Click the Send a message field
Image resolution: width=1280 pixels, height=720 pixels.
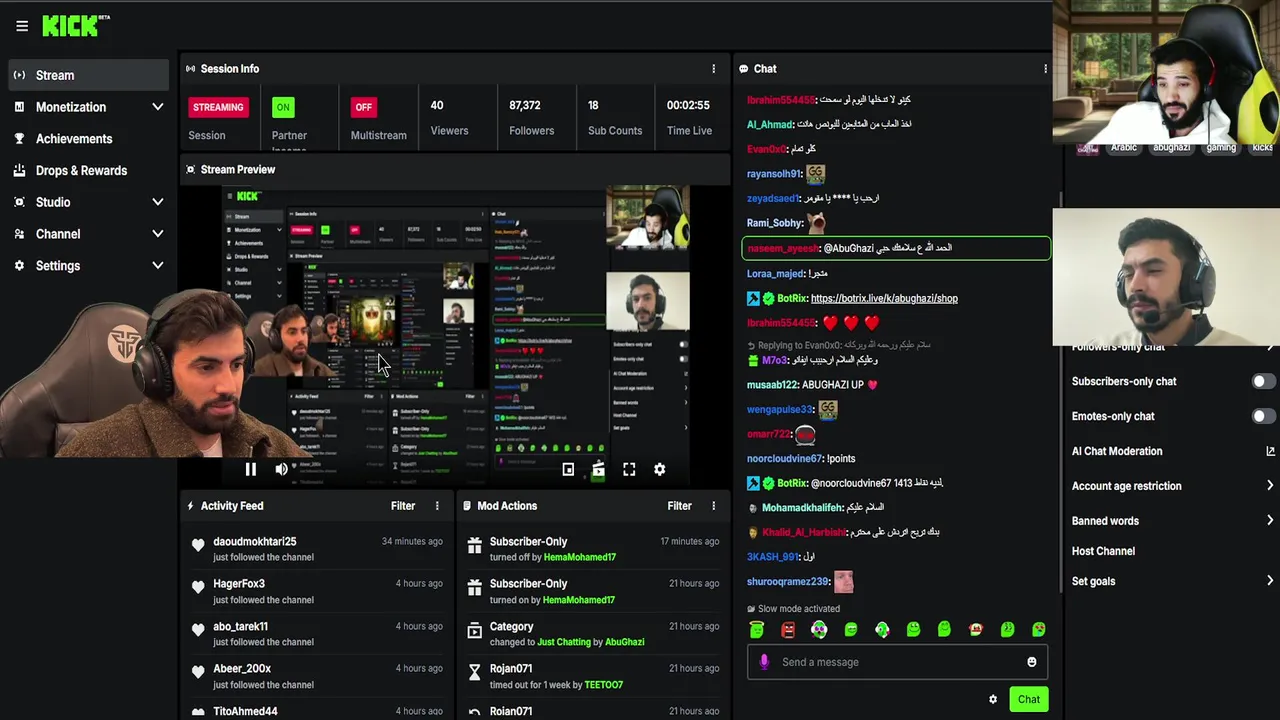pos(897,662)
